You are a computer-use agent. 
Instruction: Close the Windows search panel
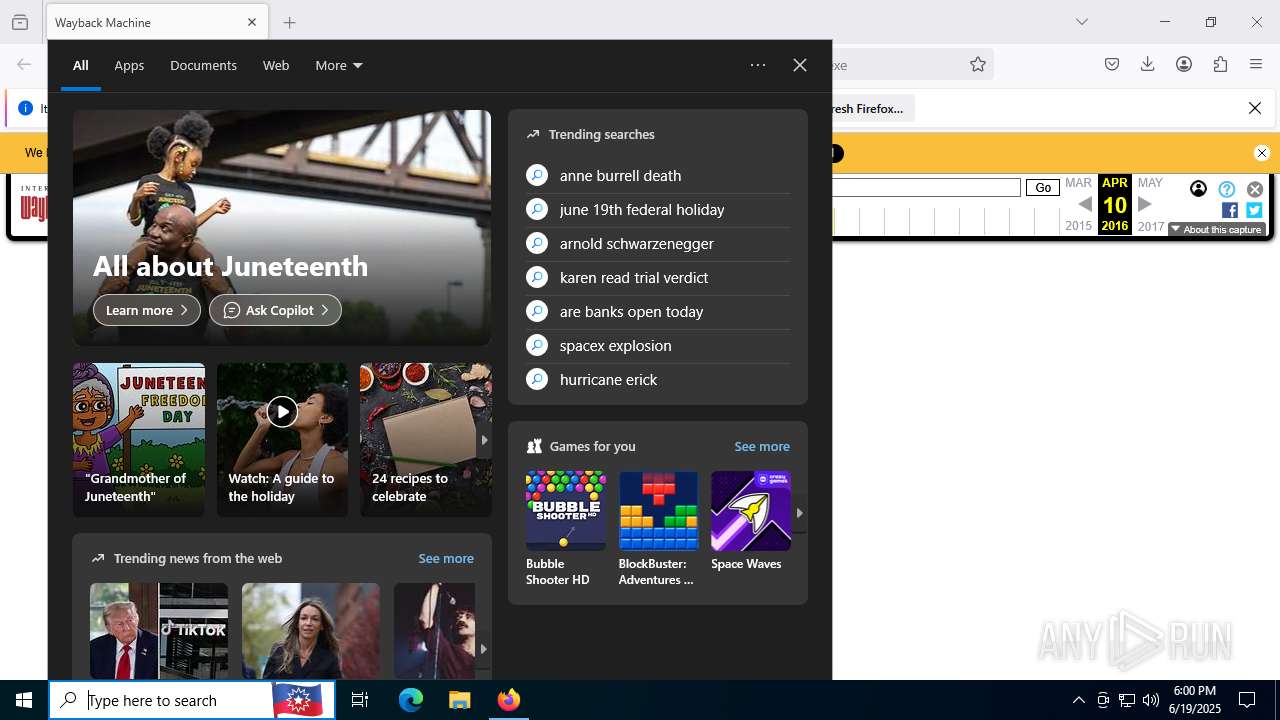click(x=800, y=65)
